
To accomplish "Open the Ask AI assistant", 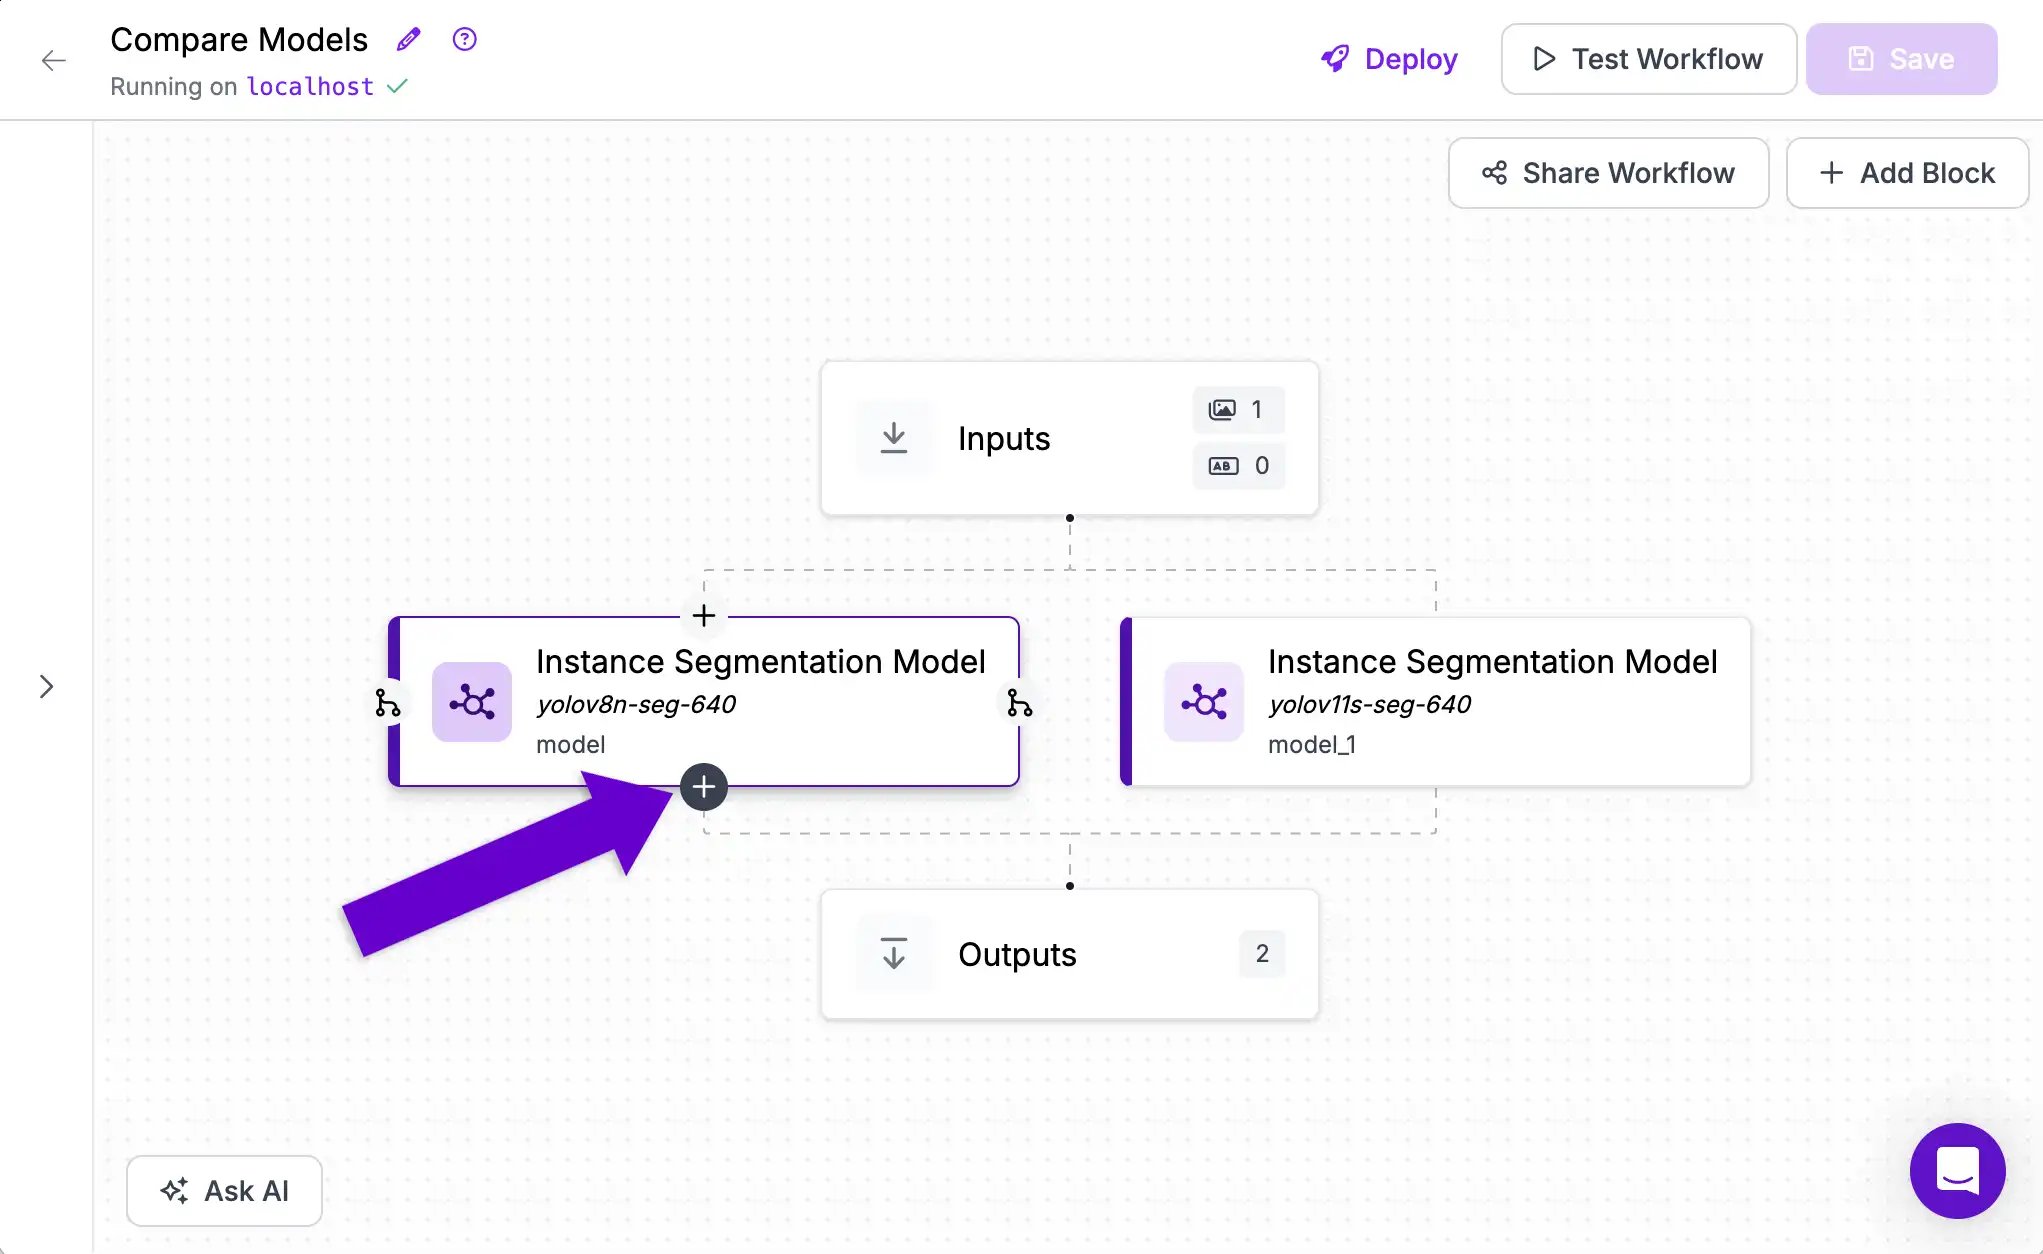I will click(224, 1190).
